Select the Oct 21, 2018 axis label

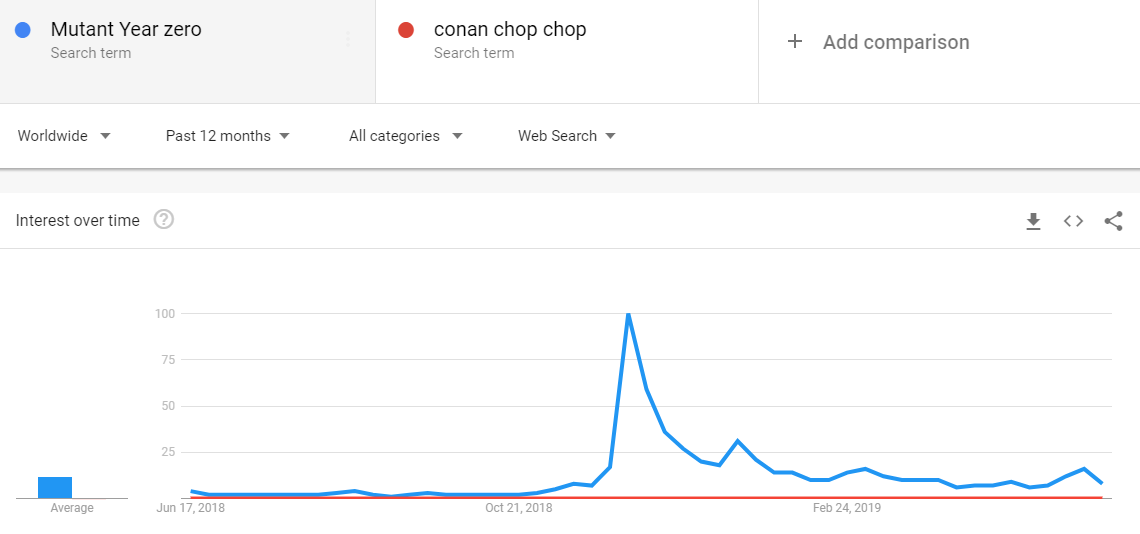[x=518, y=508]
